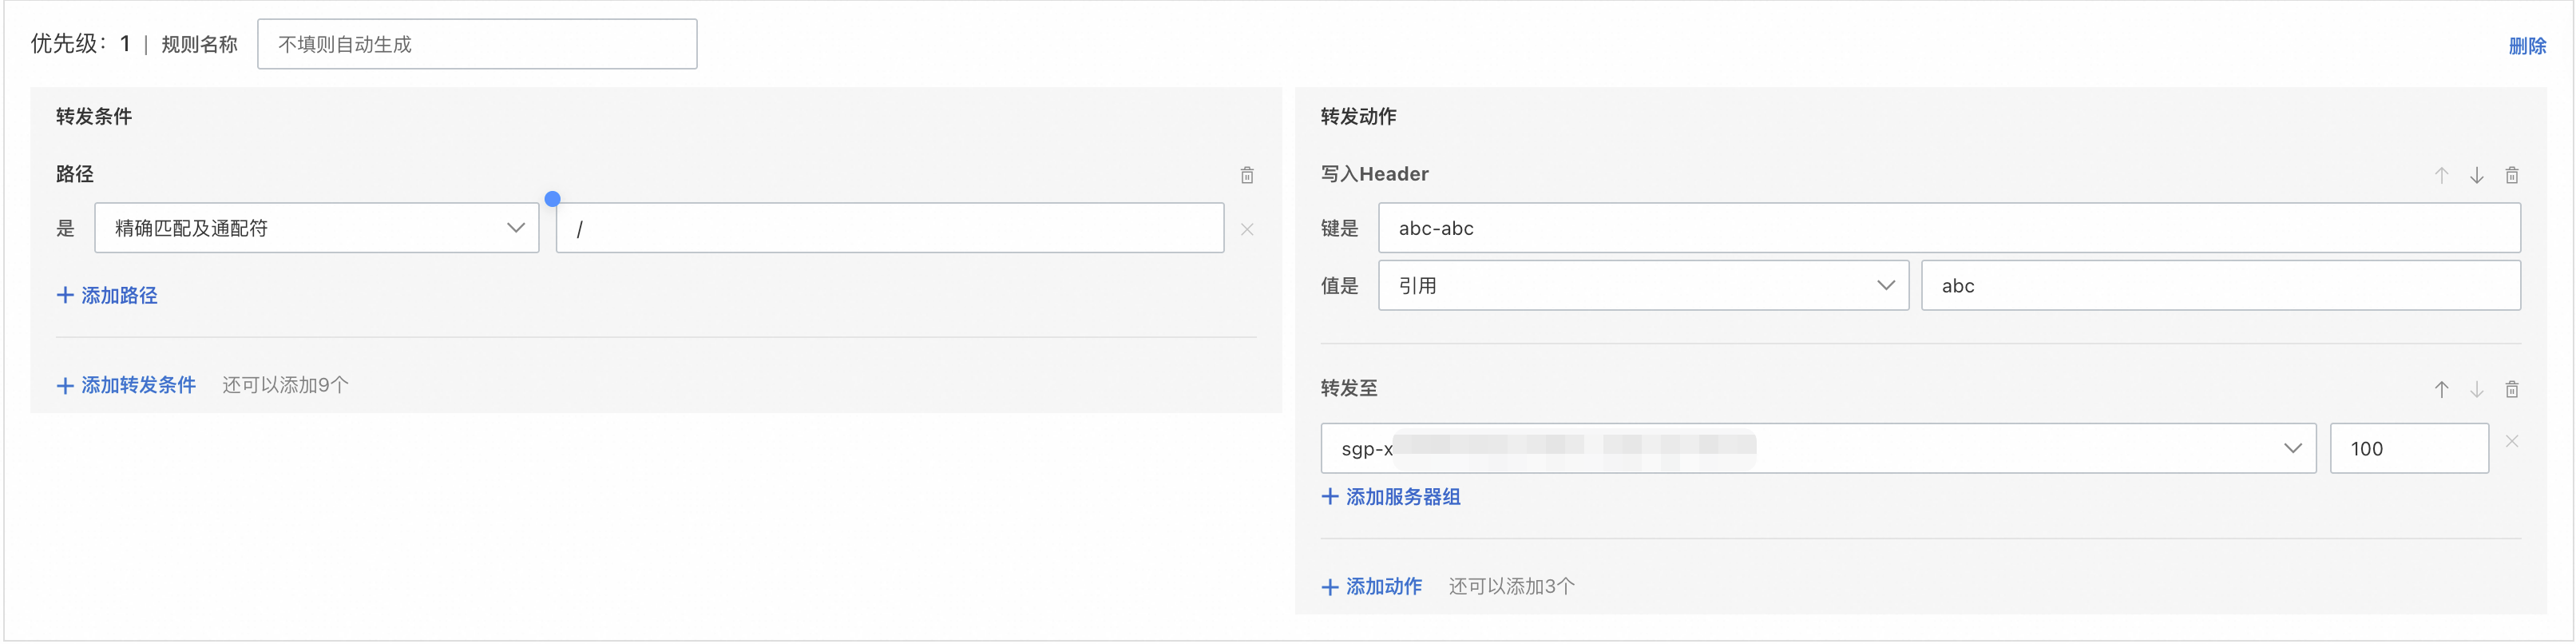Image resolution: width=2576 pixels, height=644 pixels.
Task: Move 写入Header action up
Action: point(2441,175)
